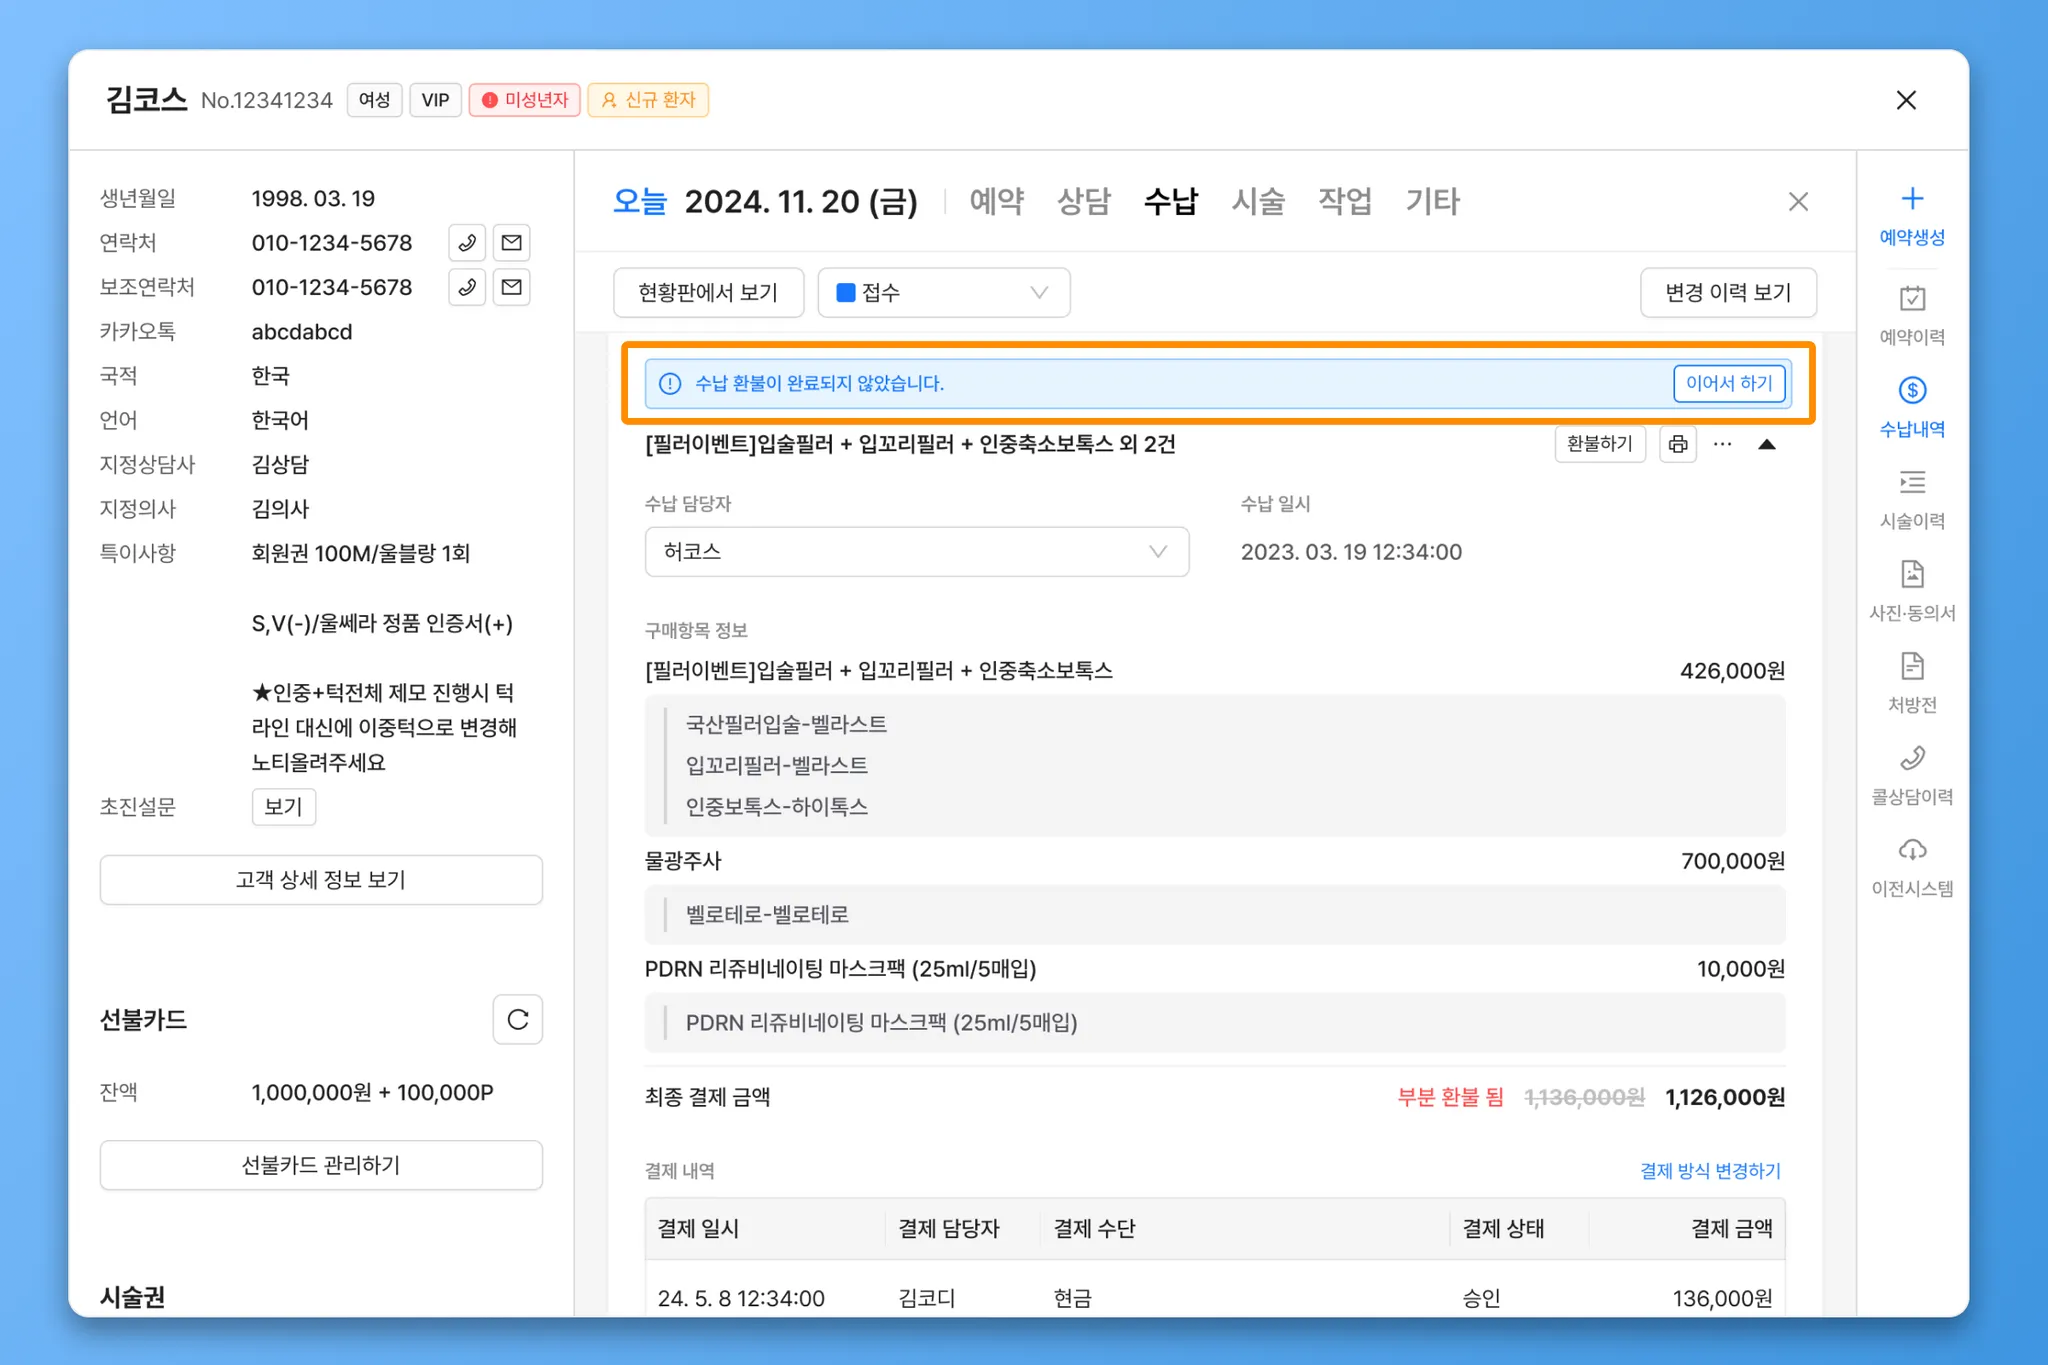Open 사진·동의서 sidebar icon
This screenshot has height=1365, width=2048.
1911,575
